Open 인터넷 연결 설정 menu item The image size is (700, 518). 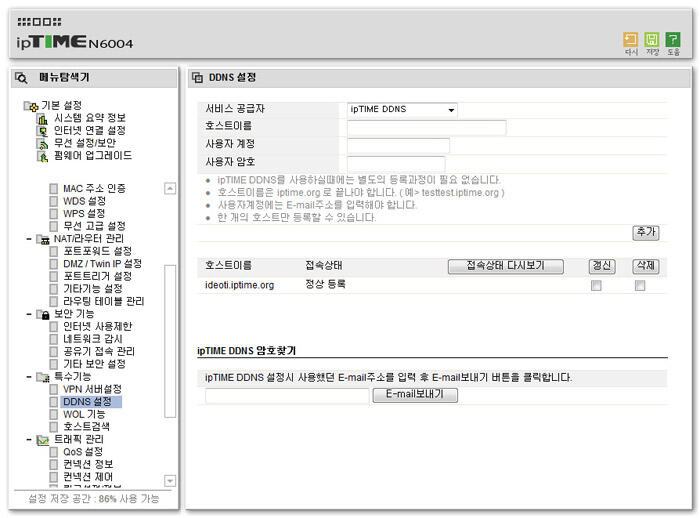(x=90, y=130)
